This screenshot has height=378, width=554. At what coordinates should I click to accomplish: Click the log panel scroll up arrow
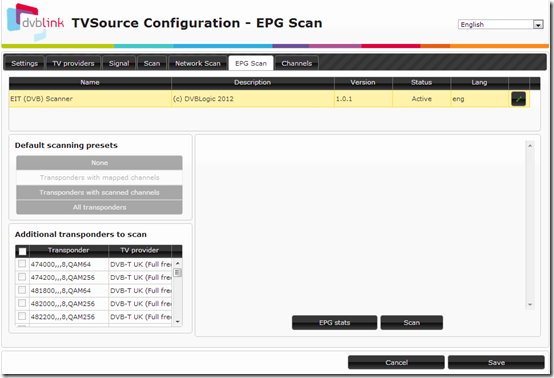click(x=530, y=146)
